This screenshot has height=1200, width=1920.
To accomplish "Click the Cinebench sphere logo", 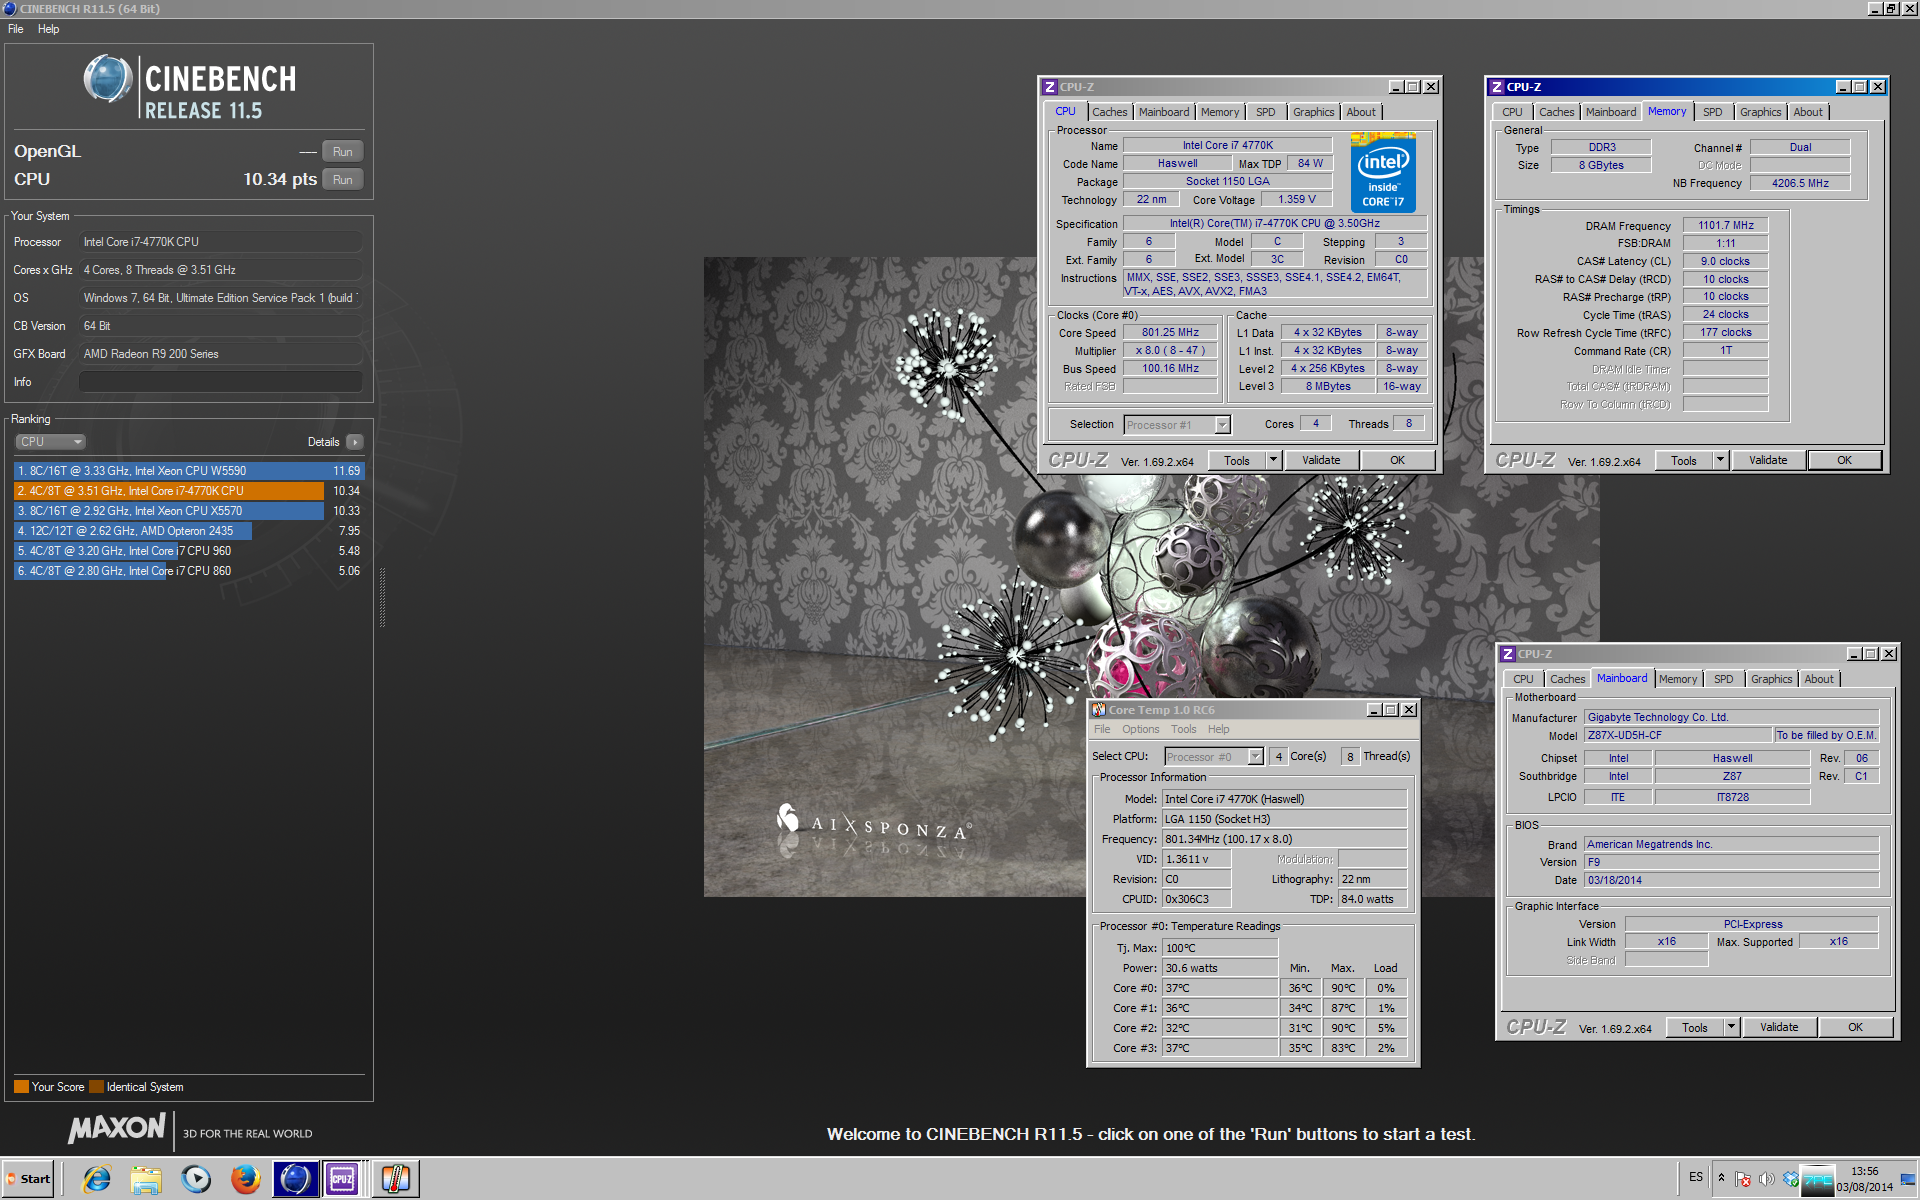I will (108, 79).
